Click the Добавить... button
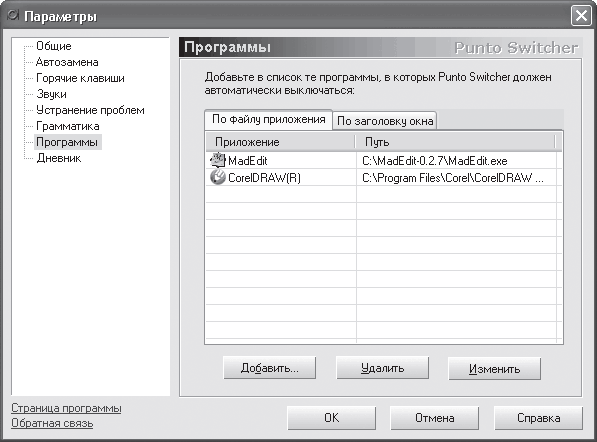 [270, 368]
